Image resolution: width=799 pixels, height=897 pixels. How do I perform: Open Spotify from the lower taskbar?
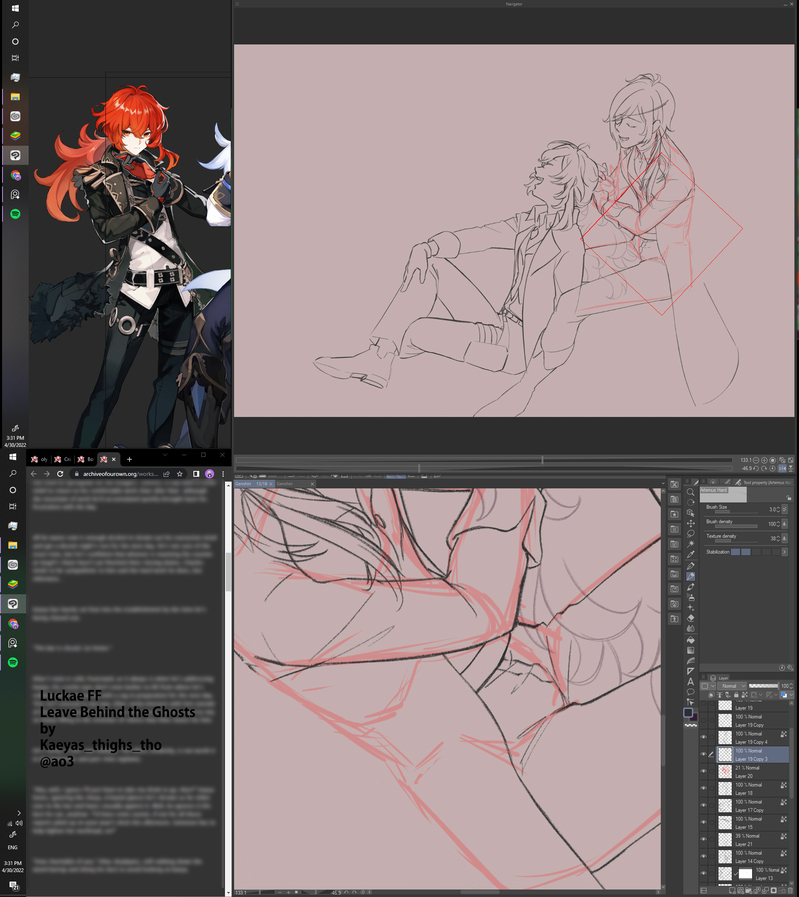[13, 662]
